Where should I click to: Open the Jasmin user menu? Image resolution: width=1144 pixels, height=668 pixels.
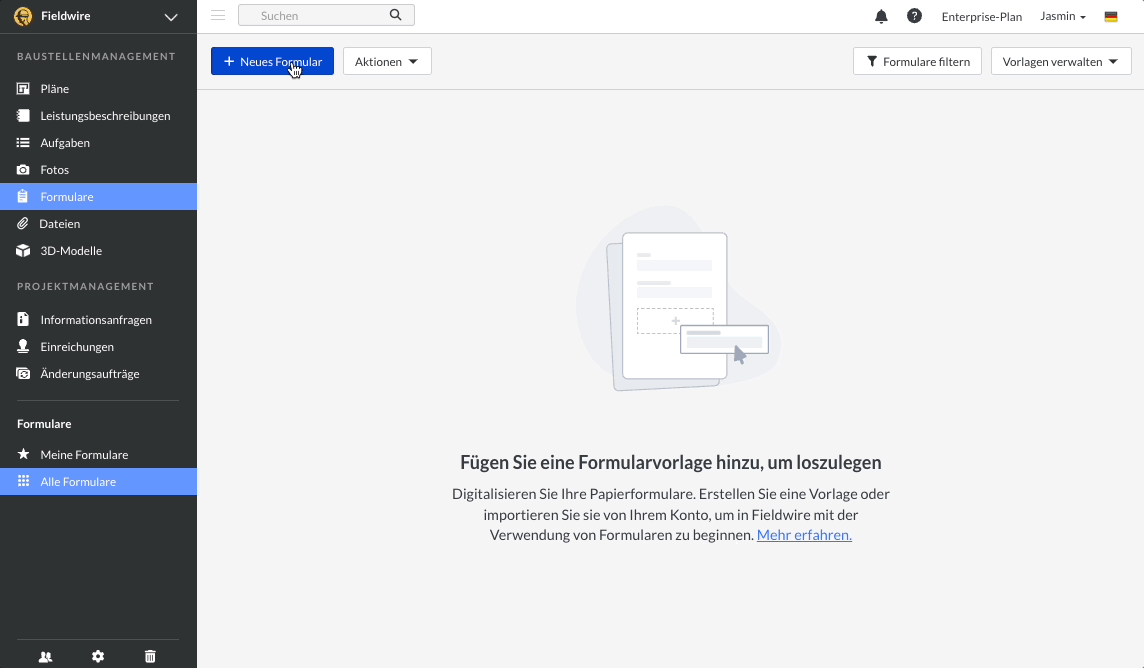pos(1062,16)
